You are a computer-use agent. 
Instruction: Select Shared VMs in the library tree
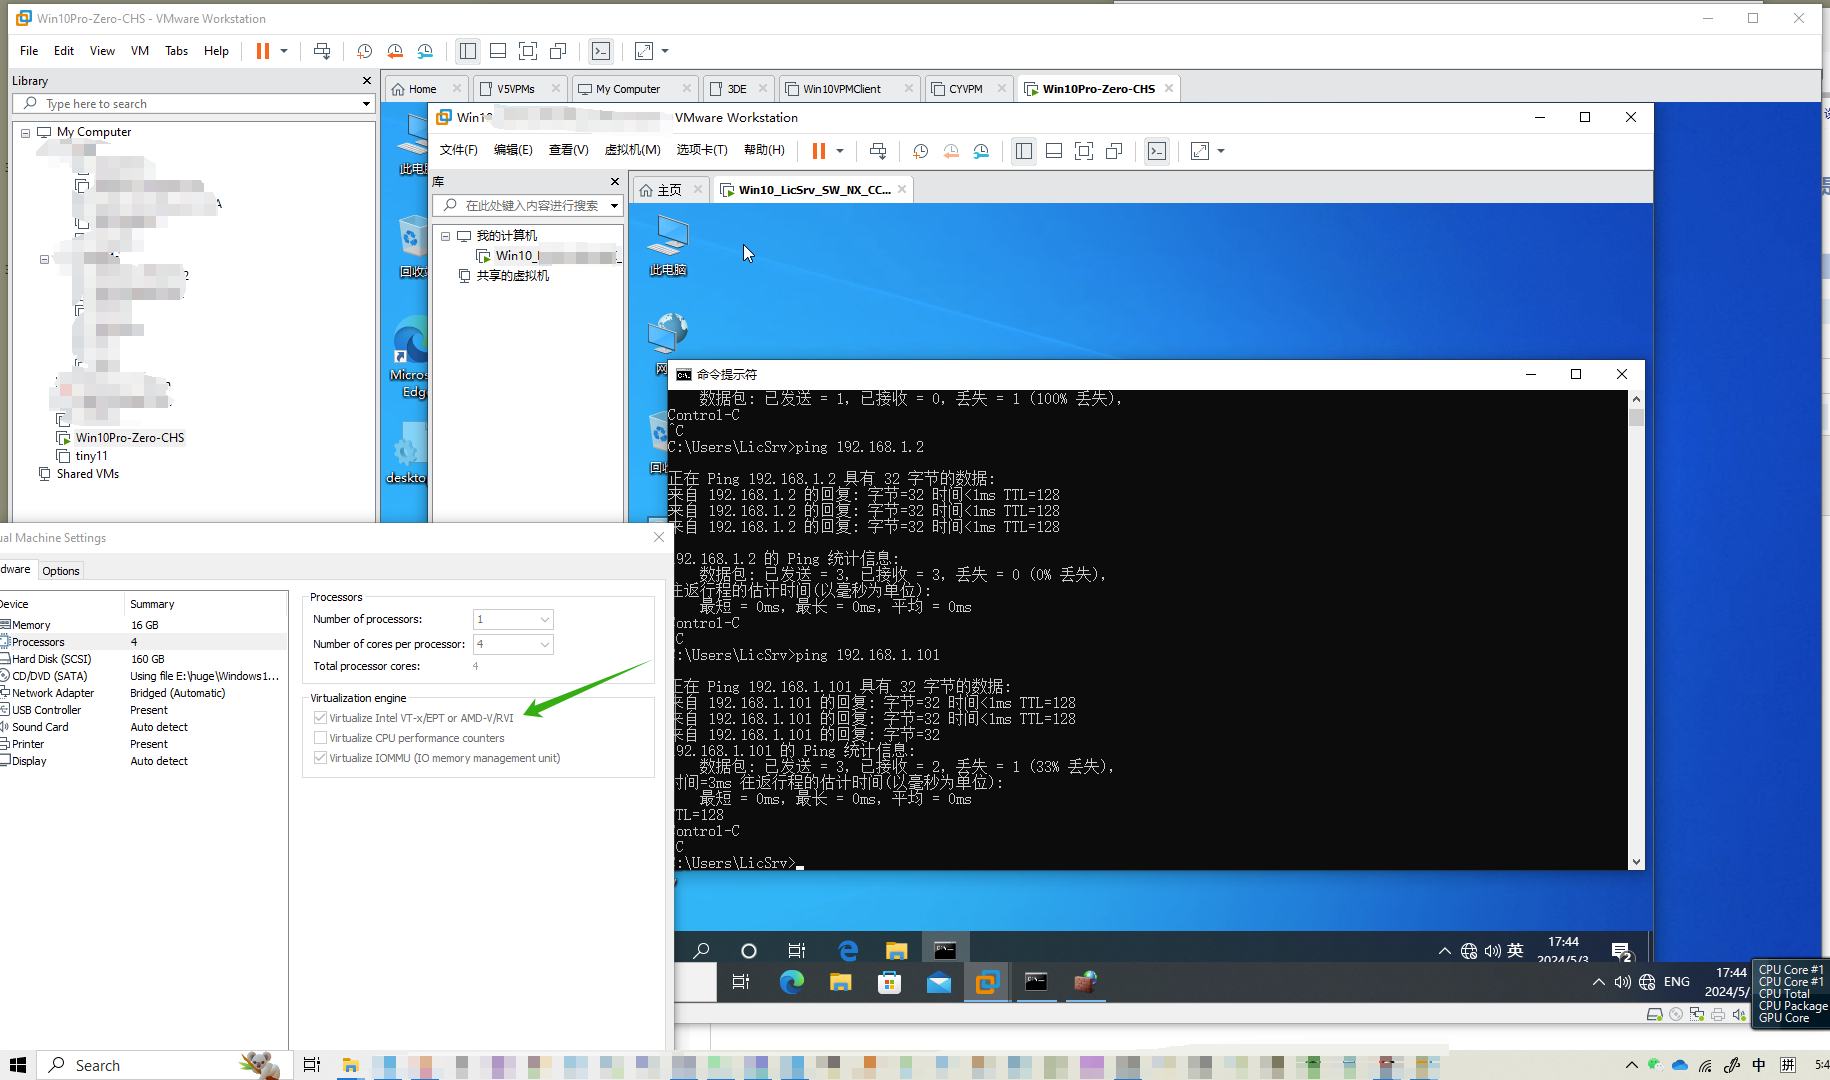coord(88,474)
